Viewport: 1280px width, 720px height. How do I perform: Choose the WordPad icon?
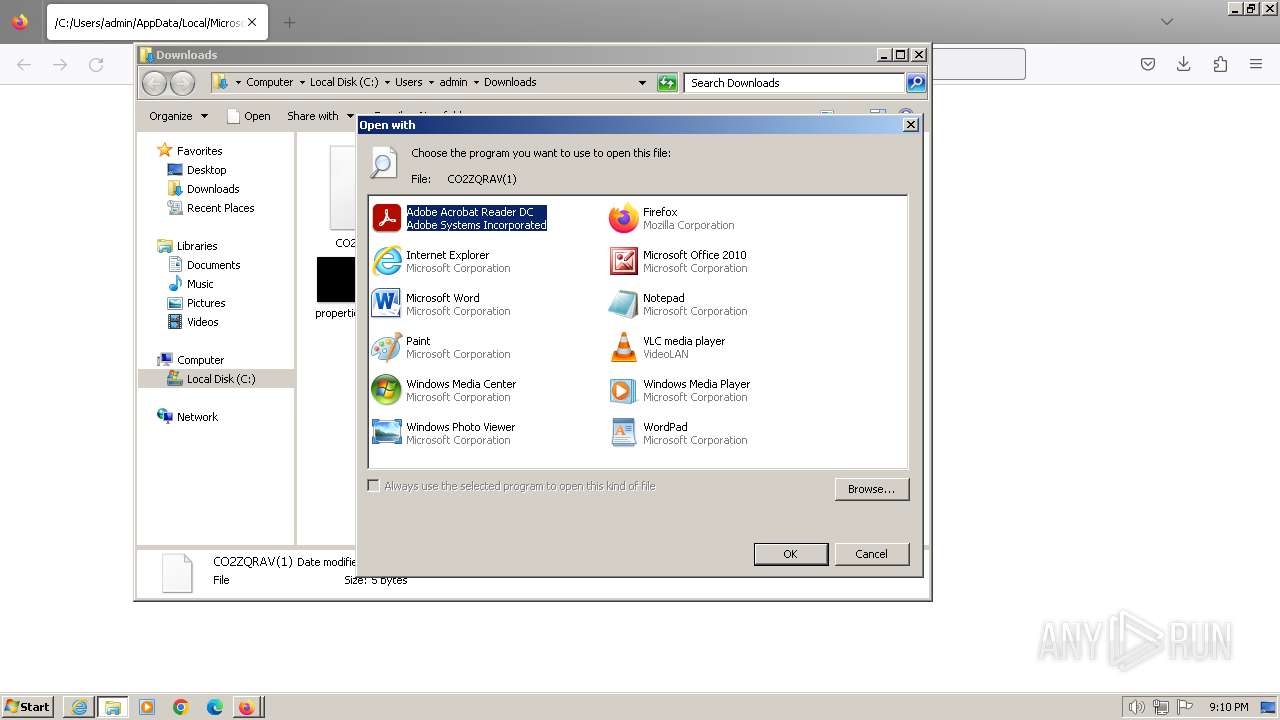point(623,433)
